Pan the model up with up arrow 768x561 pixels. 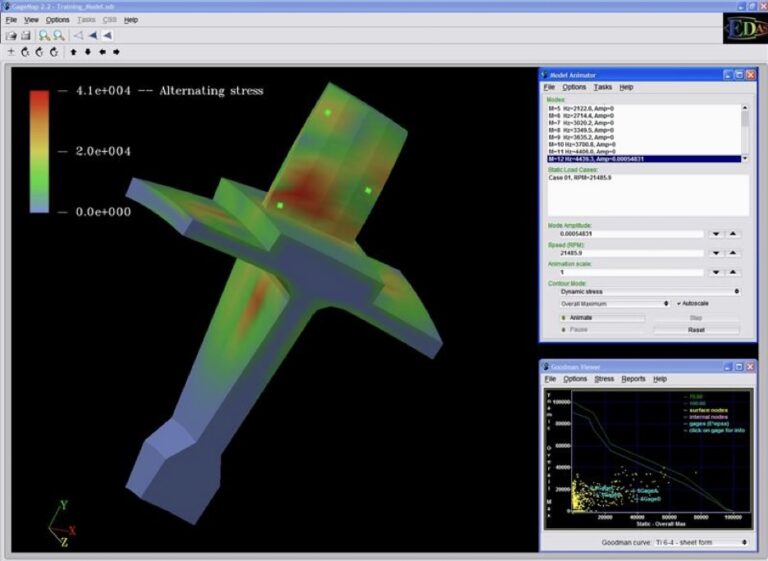point(73,52)
